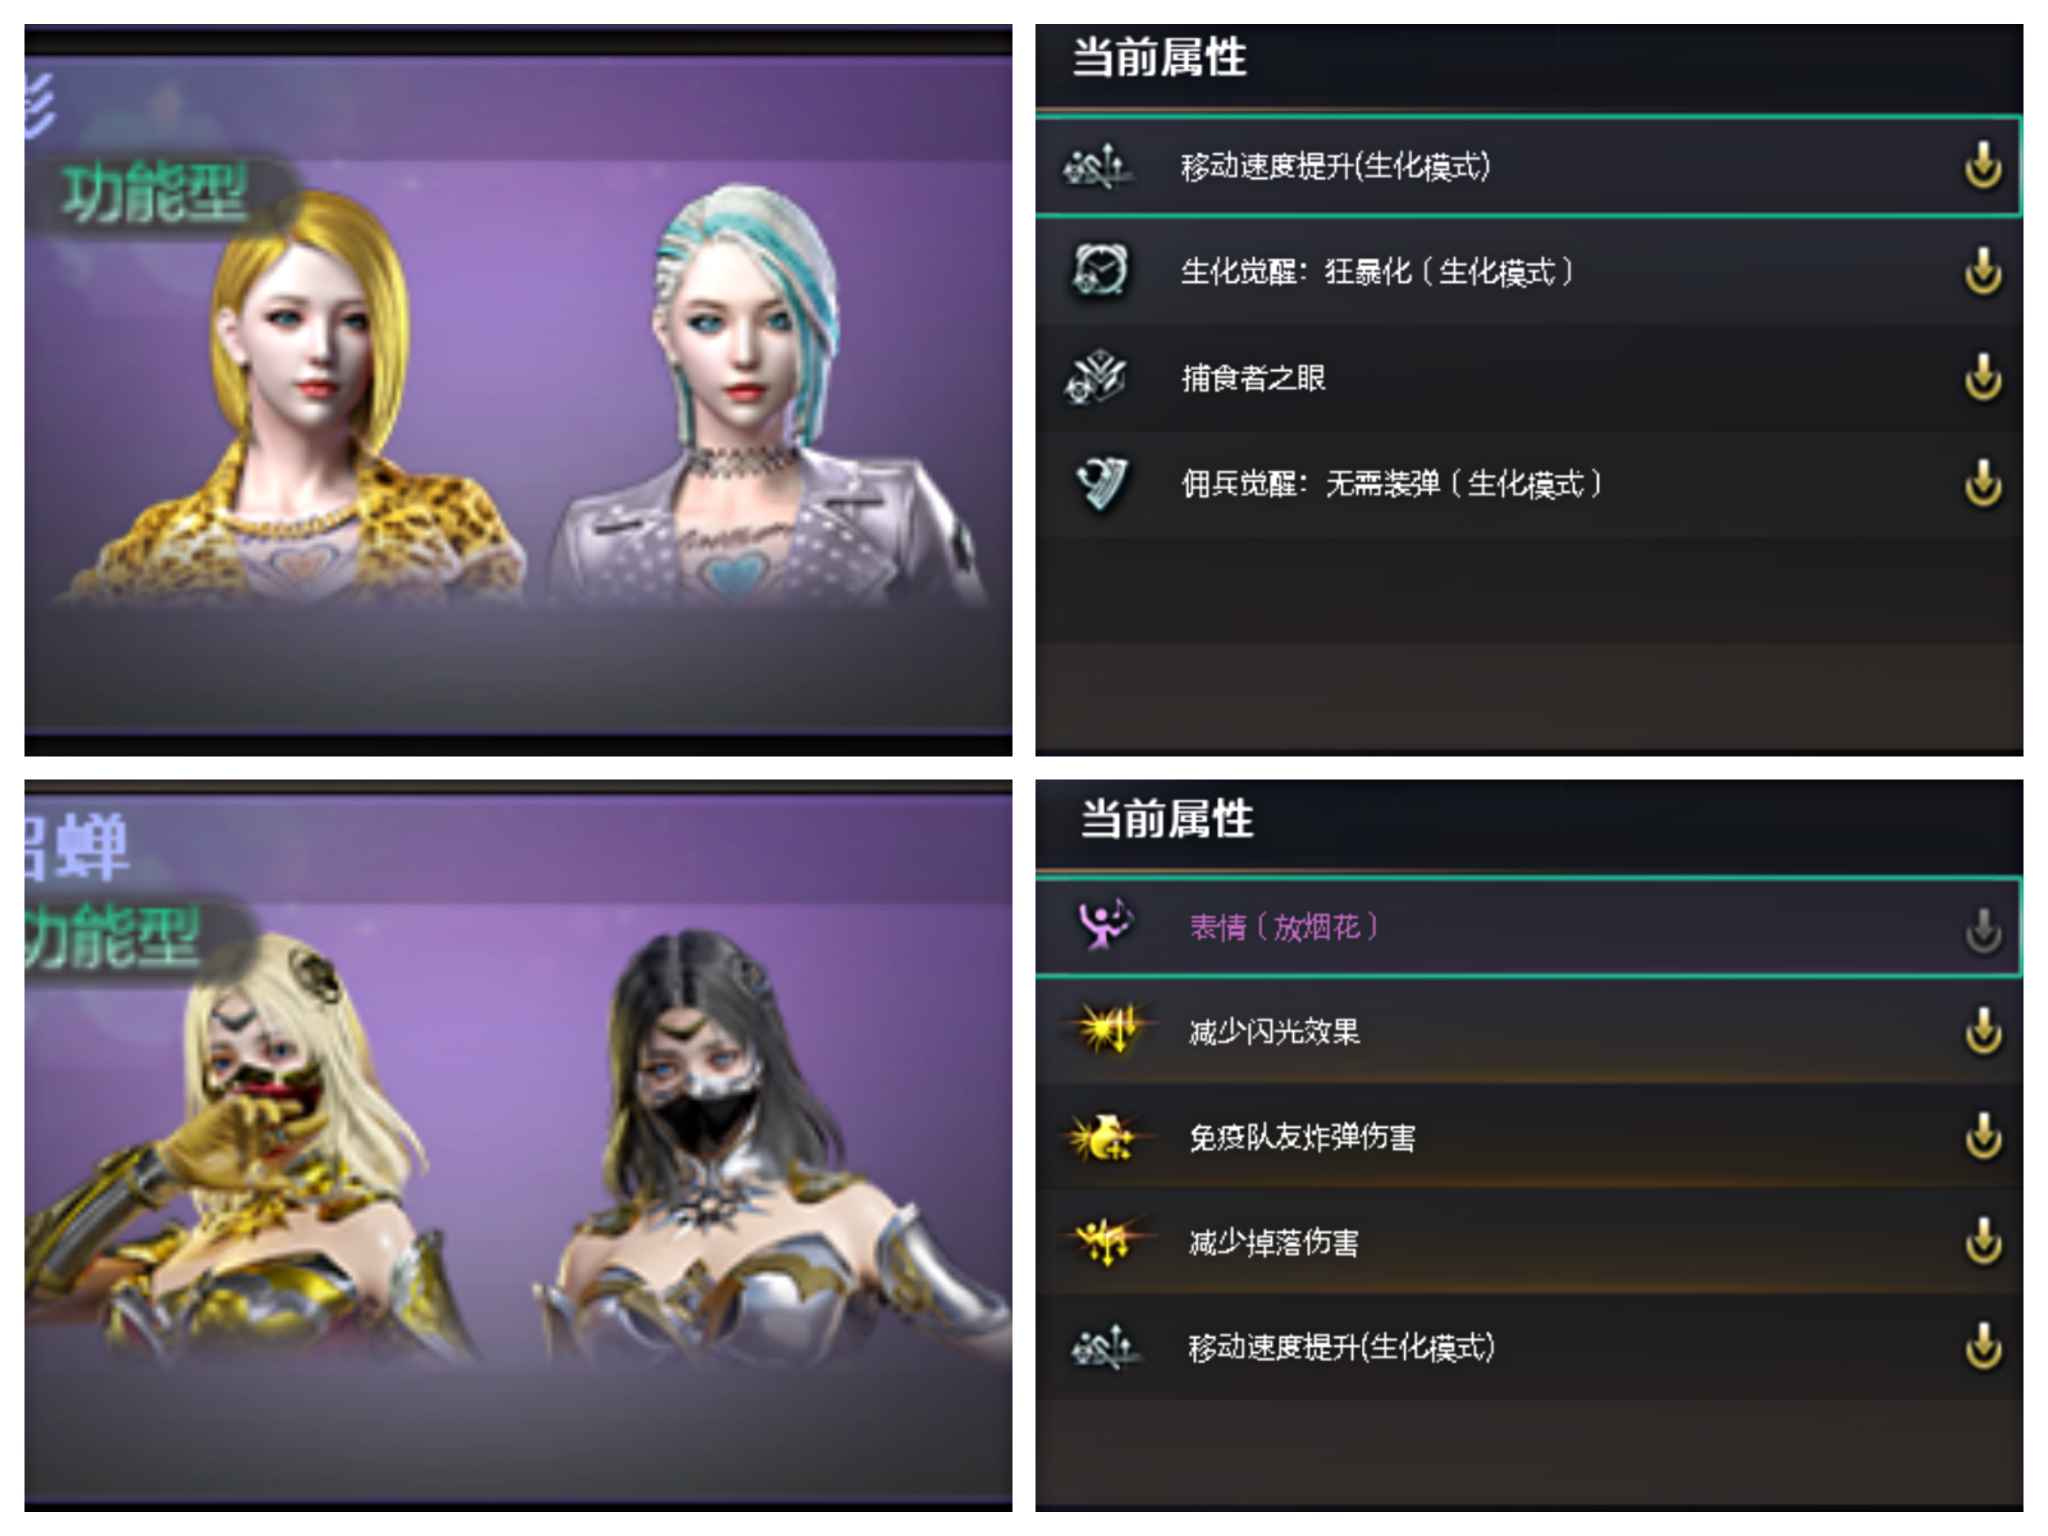Viewport: 2048px width, 1536px height.
Task: Click the 功能型 tag in upper character panel
Action: pos(155,193)
